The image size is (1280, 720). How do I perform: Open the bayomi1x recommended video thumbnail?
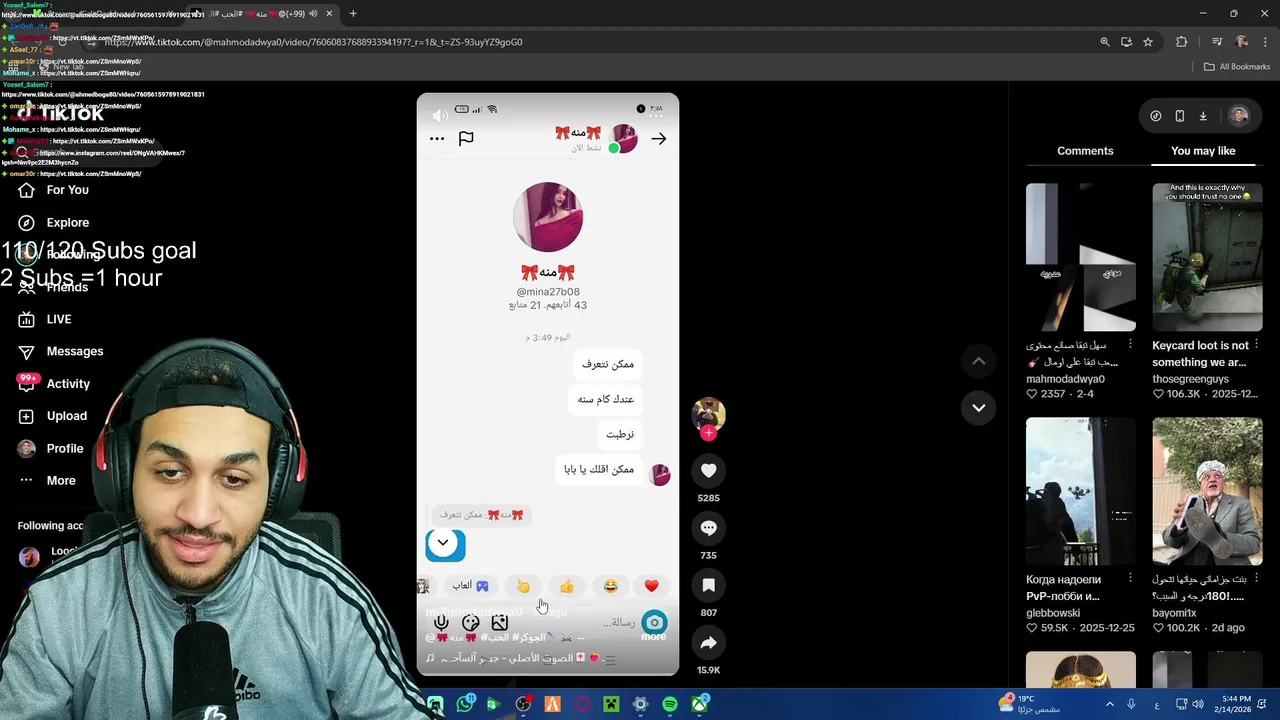(x=1207, y=492)
